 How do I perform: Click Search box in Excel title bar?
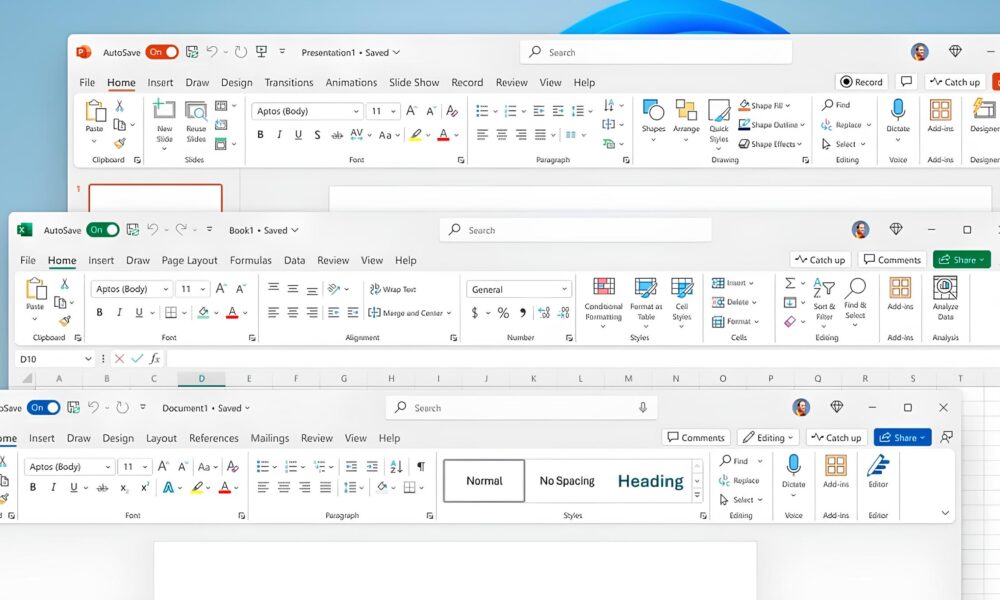(x=575, y=230)
